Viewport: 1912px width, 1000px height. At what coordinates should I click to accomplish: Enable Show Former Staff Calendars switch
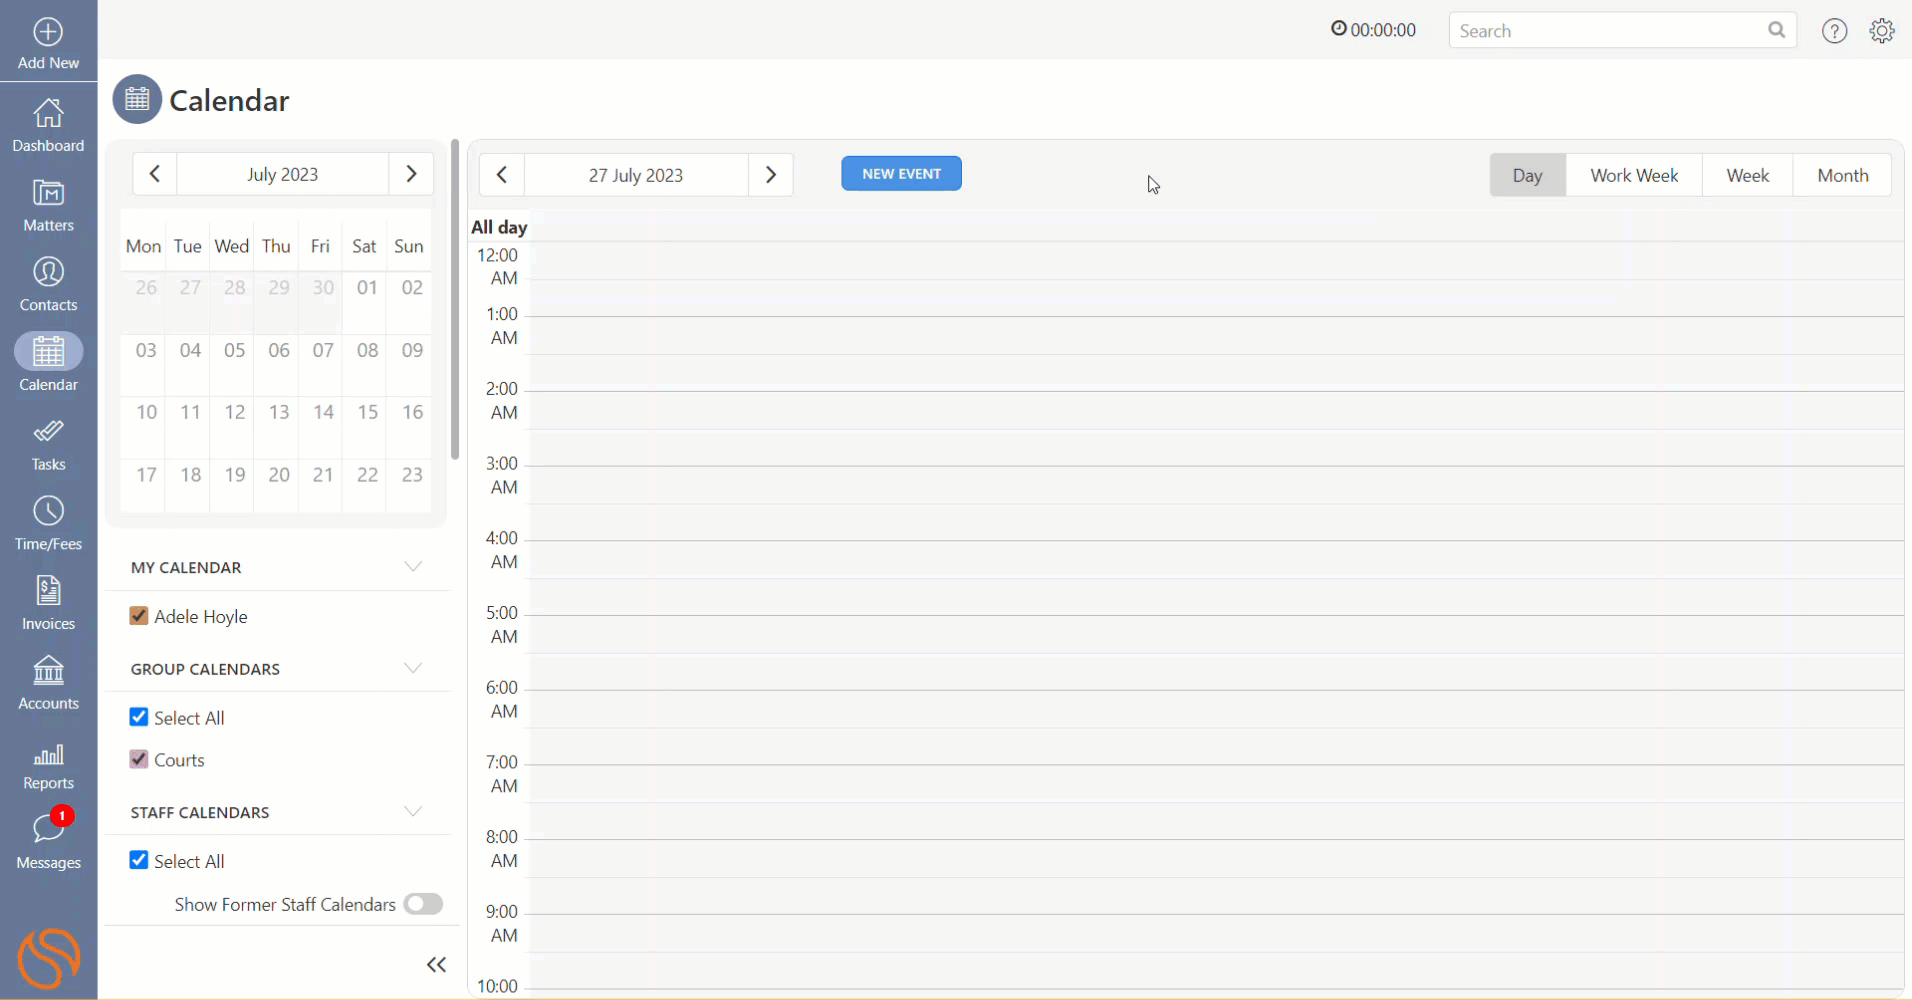click(423, 904)
